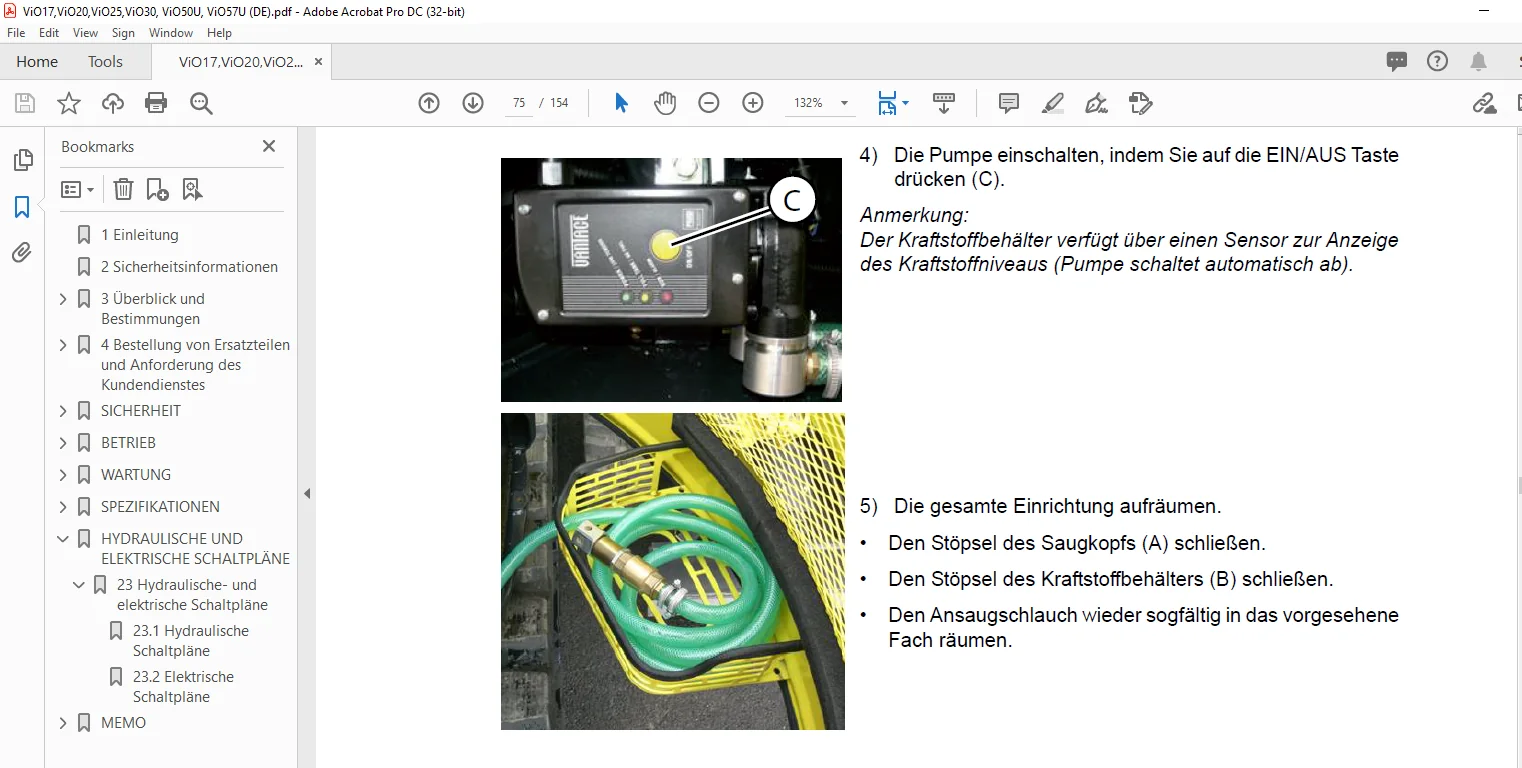Image resolution: width=1522 pixels, height=768 pixels.
Task: Open the Sign menu
Action: point(123,33)
